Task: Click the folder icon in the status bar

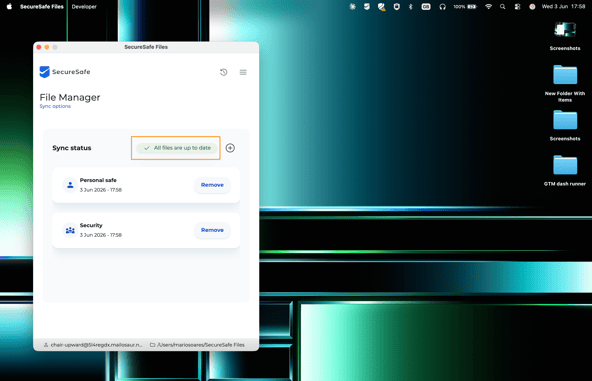Action: coord(153,345)
